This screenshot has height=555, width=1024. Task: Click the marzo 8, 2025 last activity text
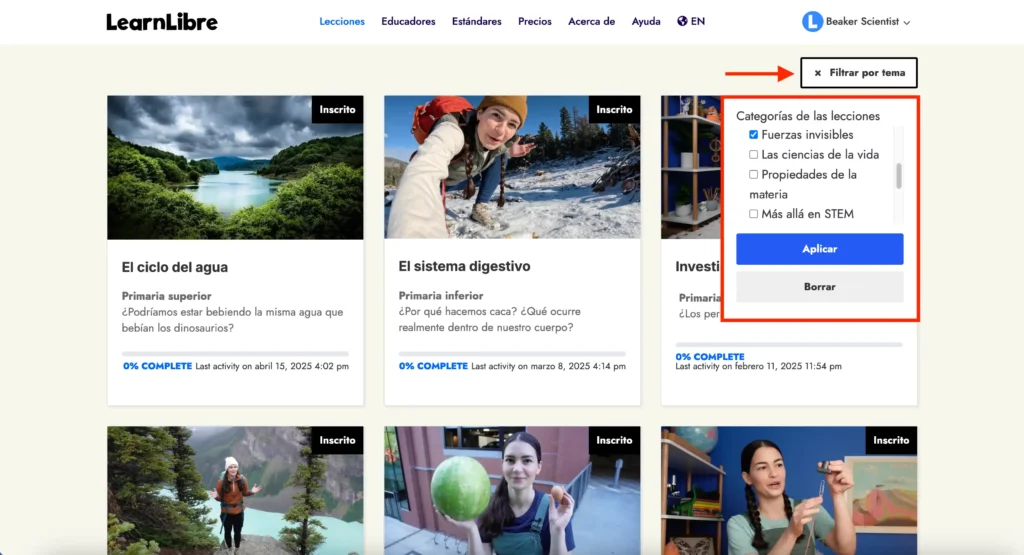(549, 366)
